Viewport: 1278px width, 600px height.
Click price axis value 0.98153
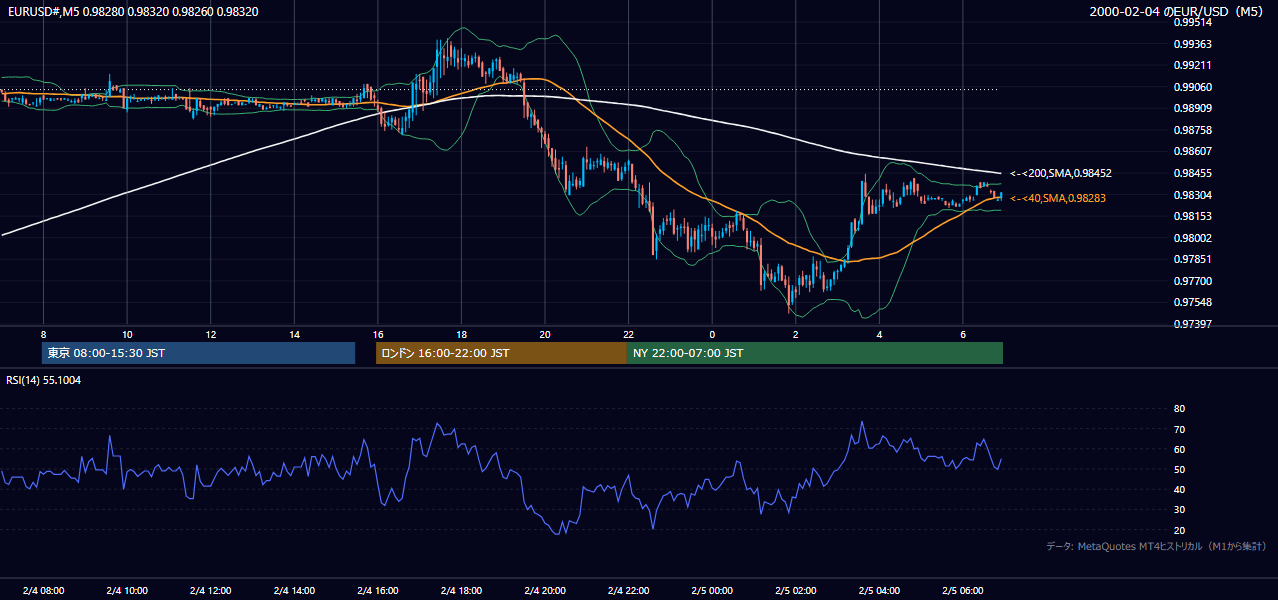coord(1192,216)
